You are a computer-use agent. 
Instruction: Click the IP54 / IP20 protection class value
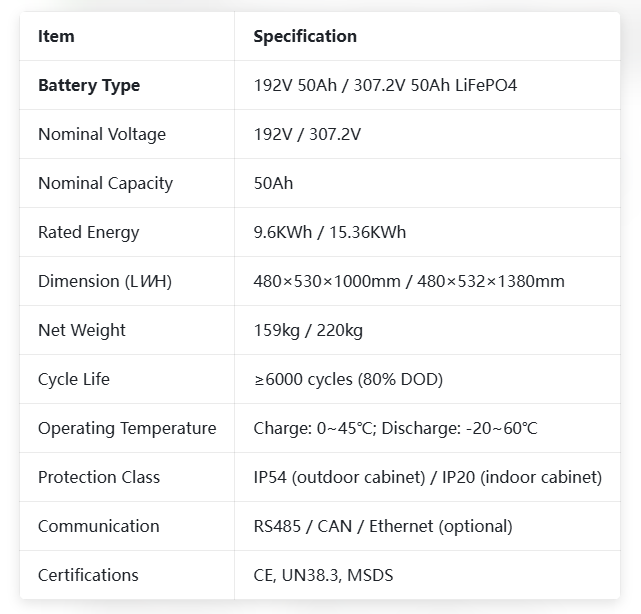(x=428, y=477)
